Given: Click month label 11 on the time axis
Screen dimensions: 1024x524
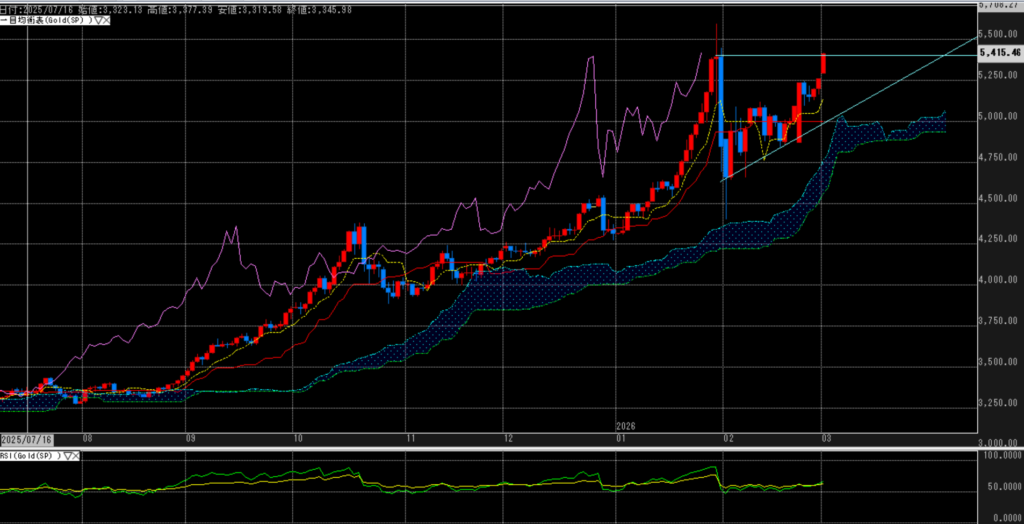Looking at the screenshot, I should (410, 439).
